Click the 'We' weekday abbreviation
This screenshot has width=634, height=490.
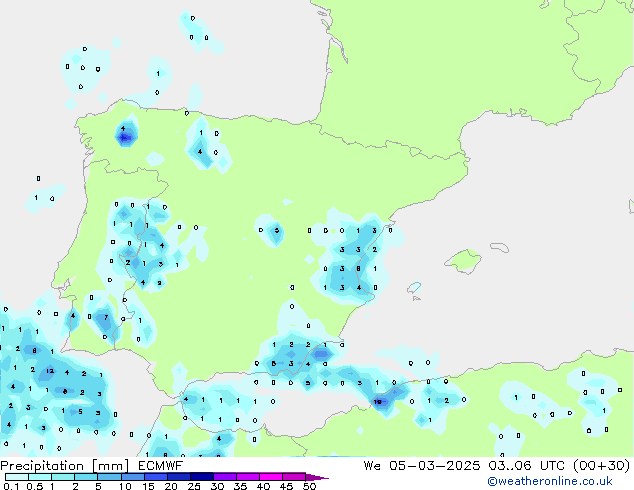pyautogui.click(x=372, y=466)
